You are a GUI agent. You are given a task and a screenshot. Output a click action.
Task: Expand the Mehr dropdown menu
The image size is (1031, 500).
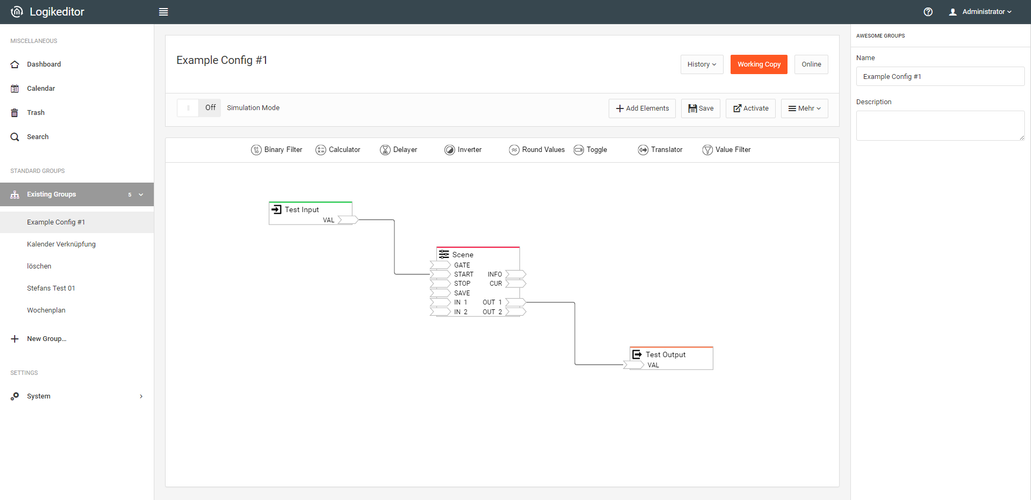804,108
